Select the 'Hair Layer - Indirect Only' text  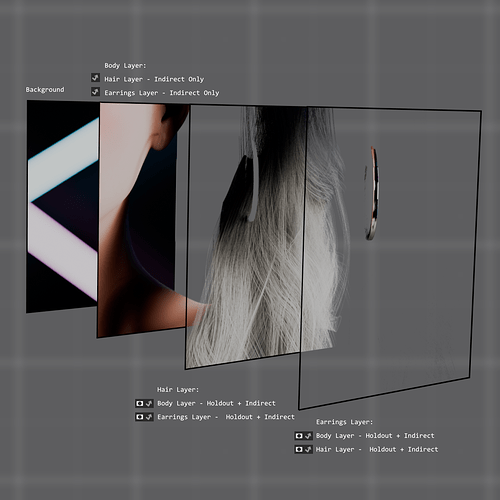pos(154,79)
